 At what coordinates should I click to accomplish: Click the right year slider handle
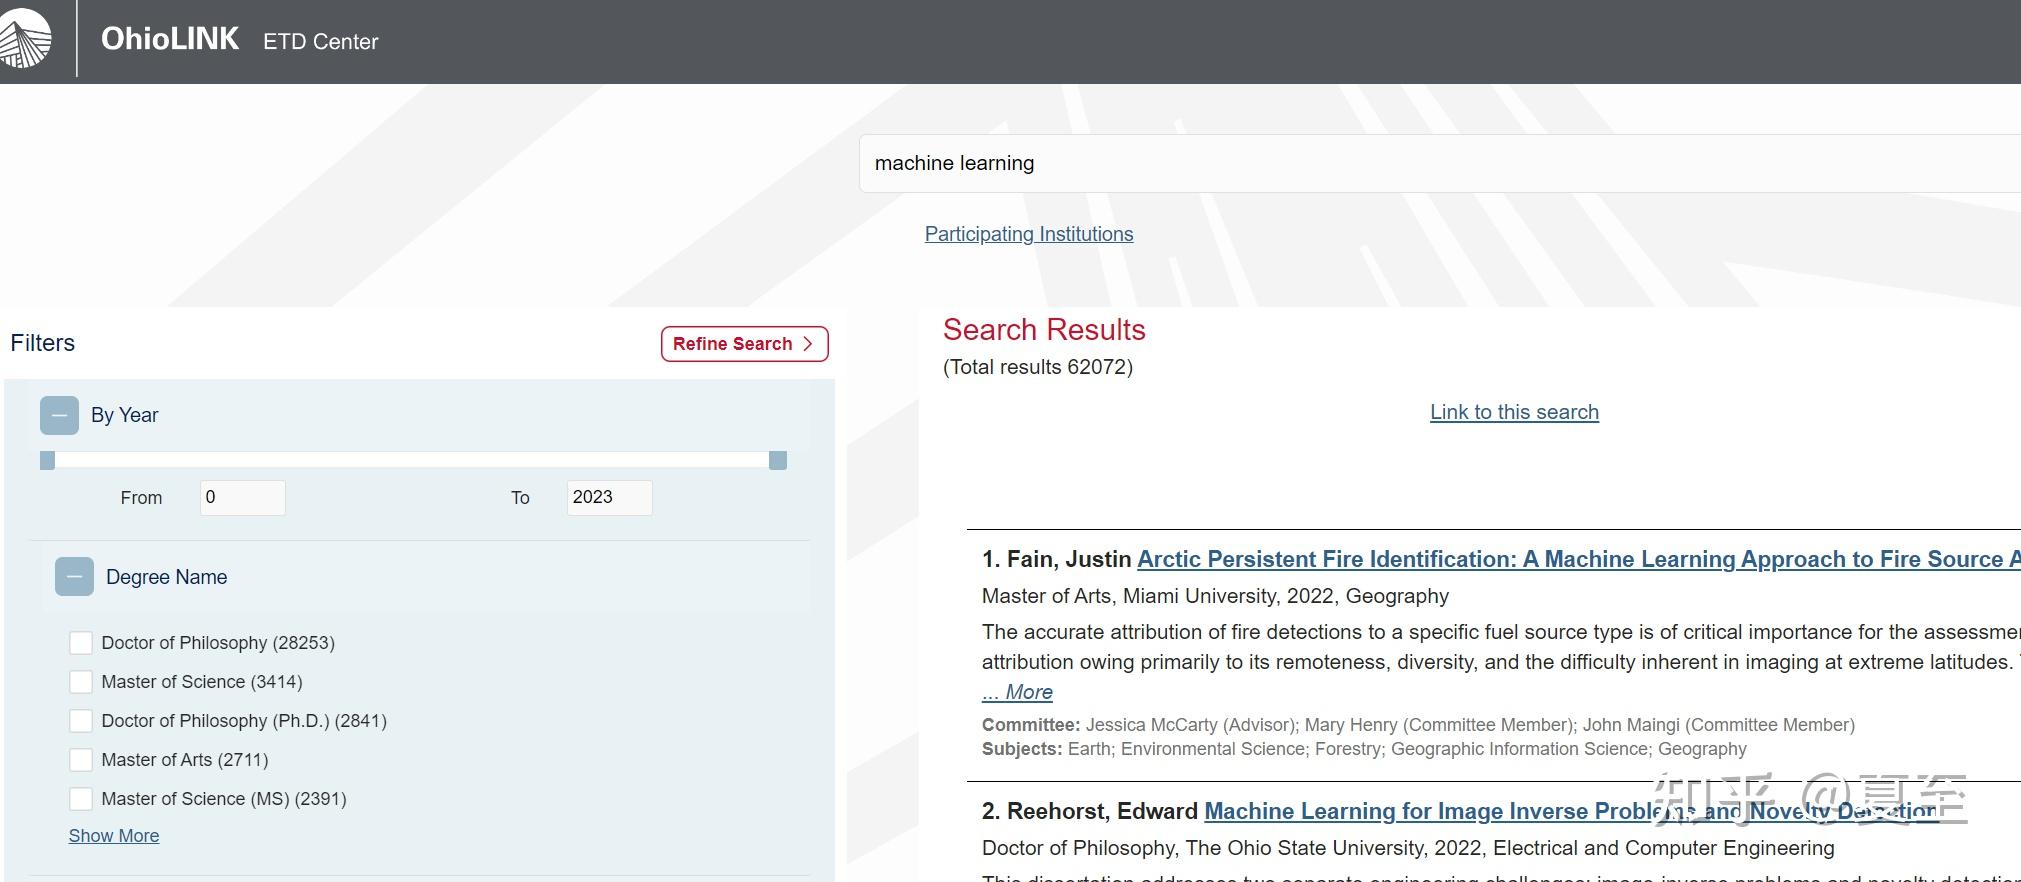point(778,460)
